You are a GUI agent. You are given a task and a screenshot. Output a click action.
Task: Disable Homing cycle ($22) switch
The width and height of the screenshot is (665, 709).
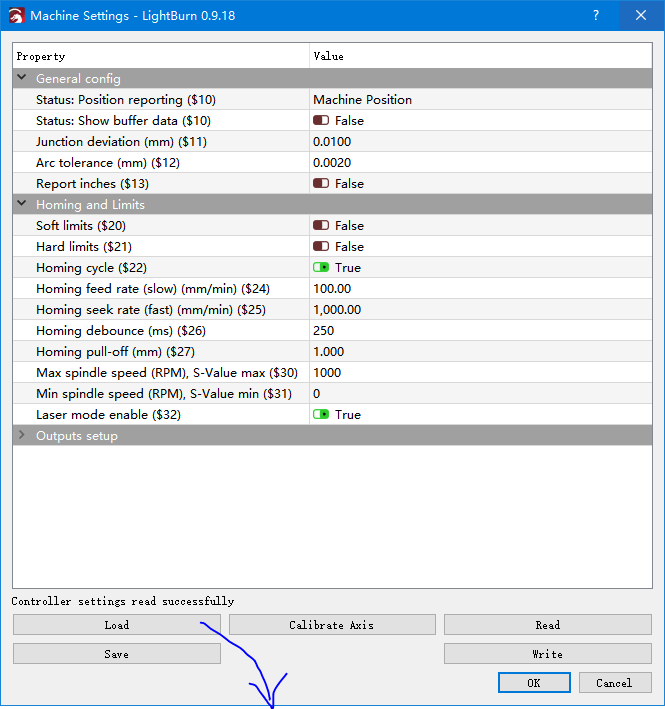coord(321,268)
